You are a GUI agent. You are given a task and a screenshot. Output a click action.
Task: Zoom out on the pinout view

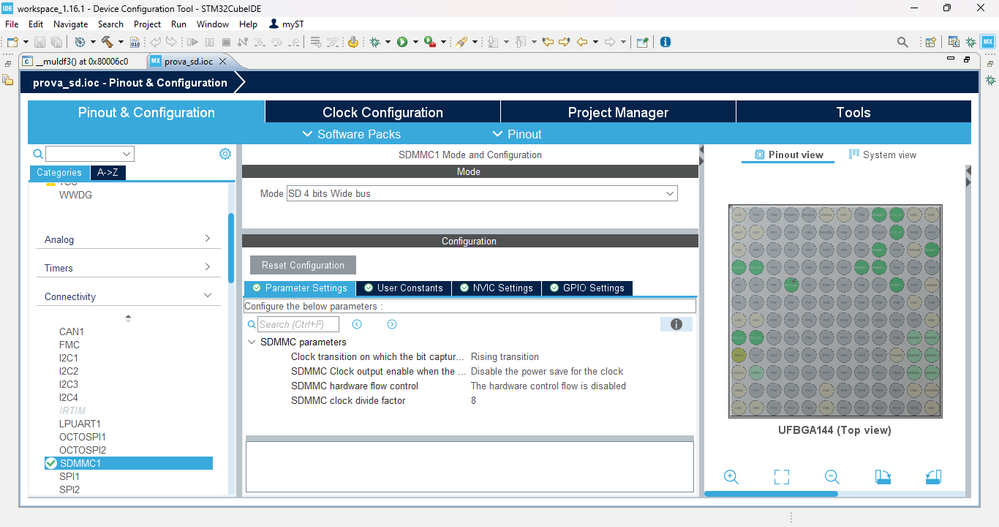click(831, 477)
